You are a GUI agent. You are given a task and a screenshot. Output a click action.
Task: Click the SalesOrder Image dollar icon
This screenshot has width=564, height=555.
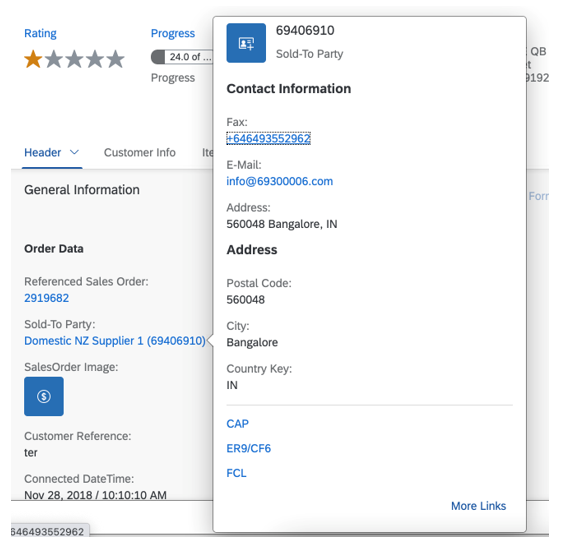(44, 396)
